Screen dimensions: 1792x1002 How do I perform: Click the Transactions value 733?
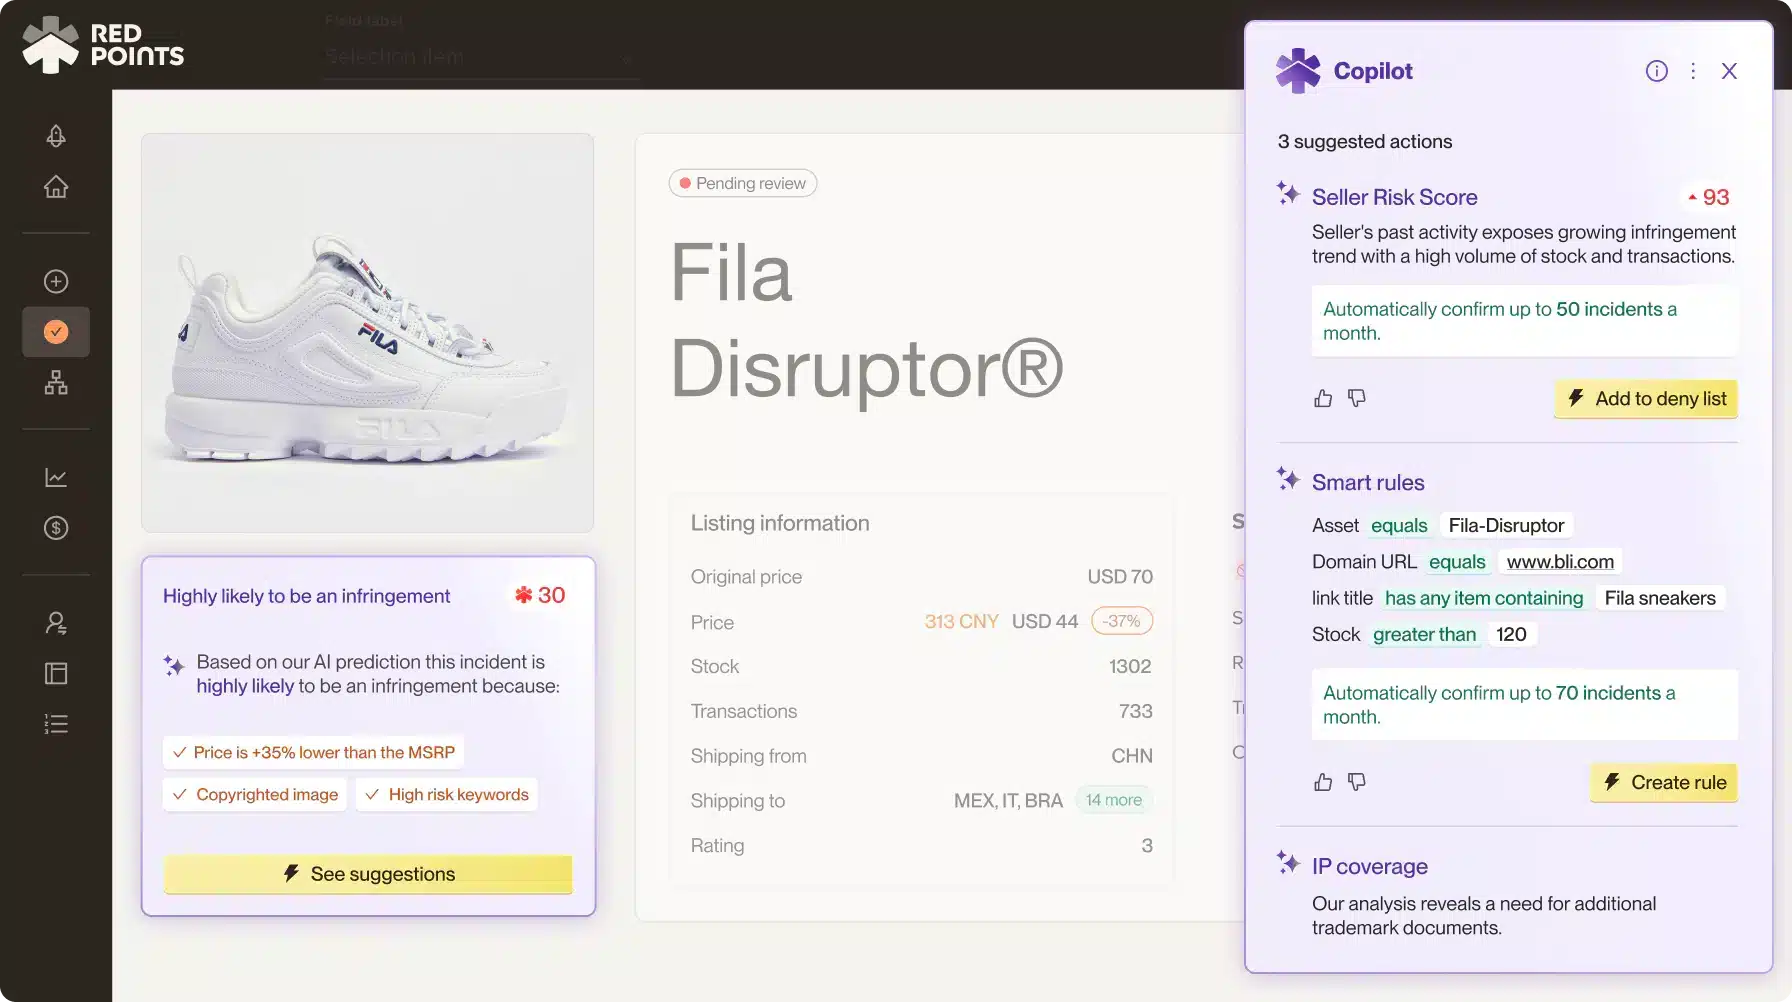coord(1135,711)
